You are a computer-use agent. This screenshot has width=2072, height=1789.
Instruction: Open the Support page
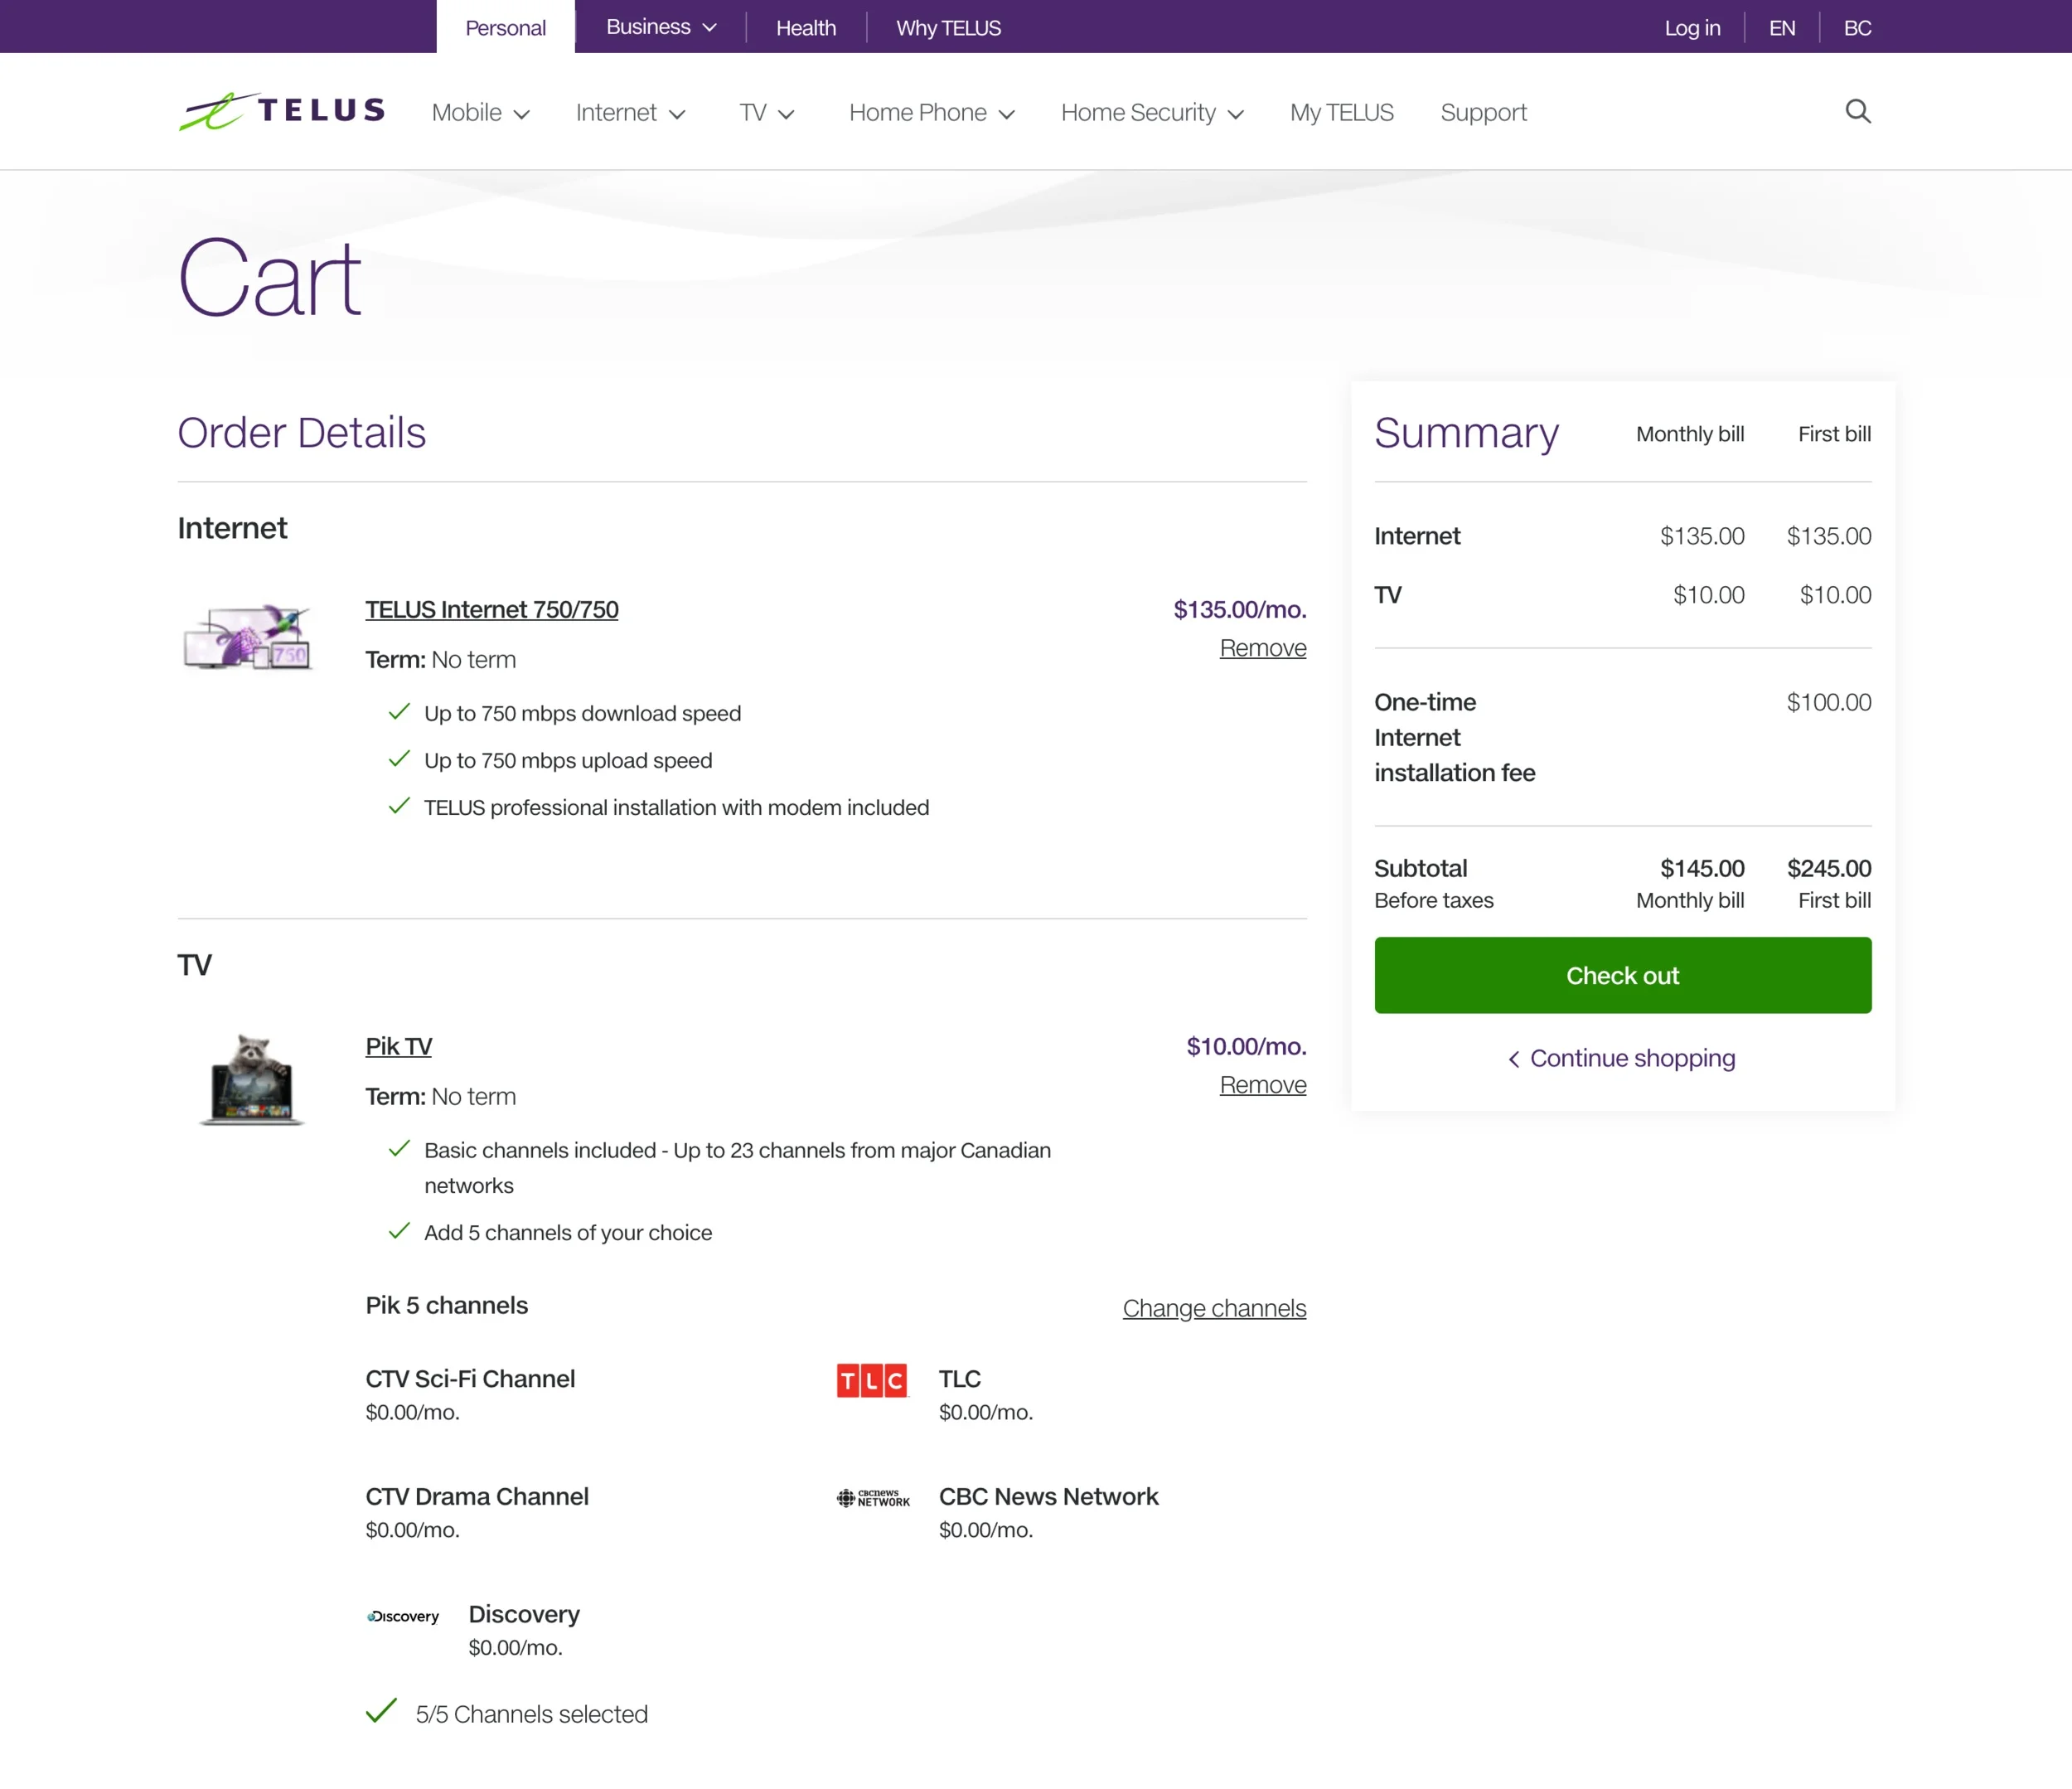click(1483, 113)
